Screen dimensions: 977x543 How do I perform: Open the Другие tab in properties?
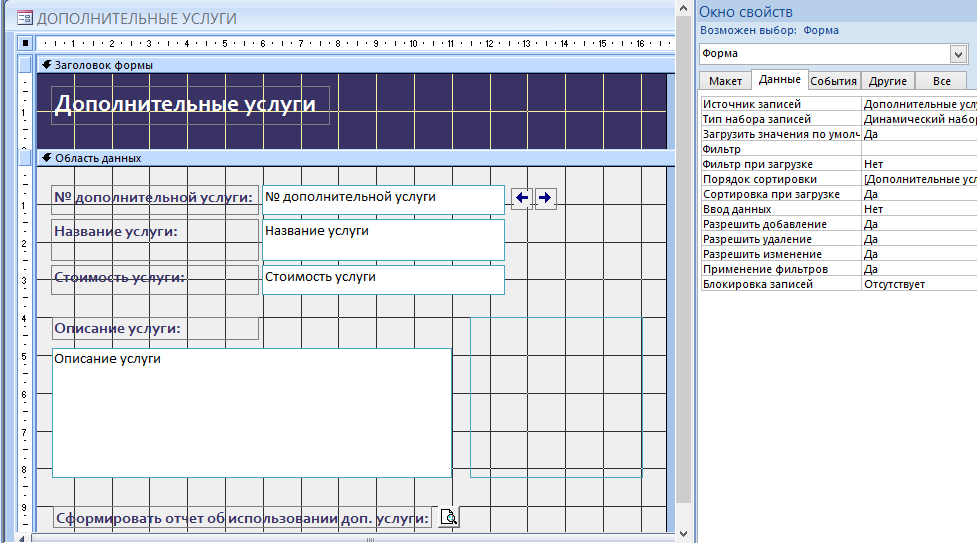[887, 81]
